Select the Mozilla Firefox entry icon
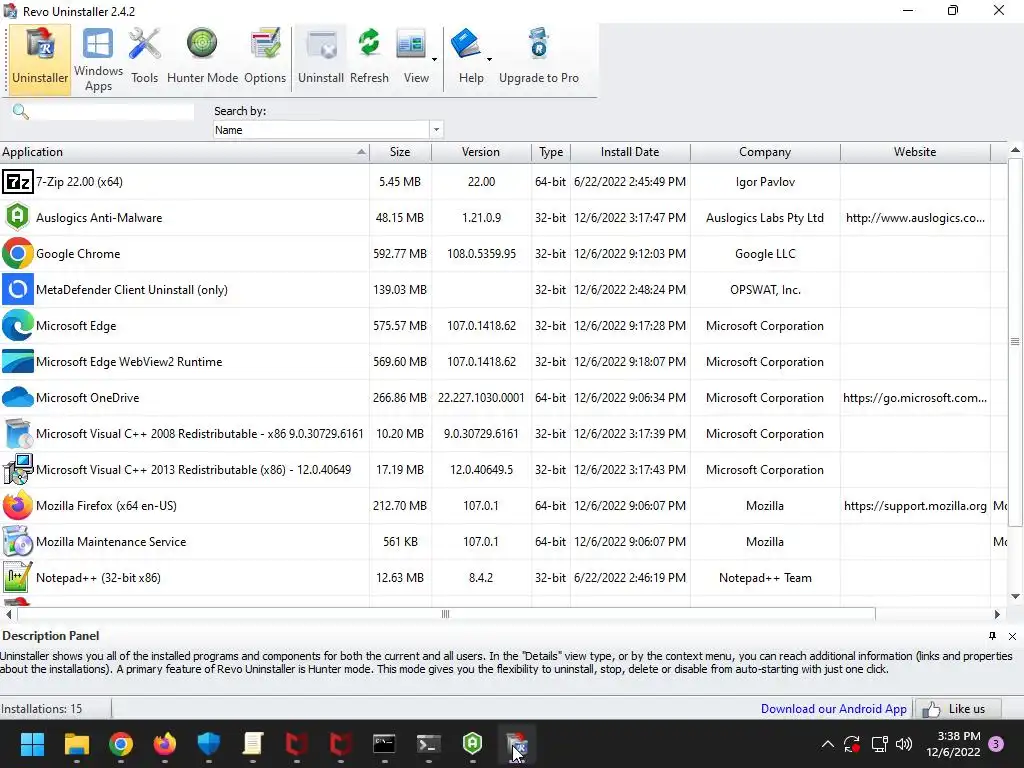Image resolution: width=1024 pixels, height=768 pixels. tap(18, 505)
